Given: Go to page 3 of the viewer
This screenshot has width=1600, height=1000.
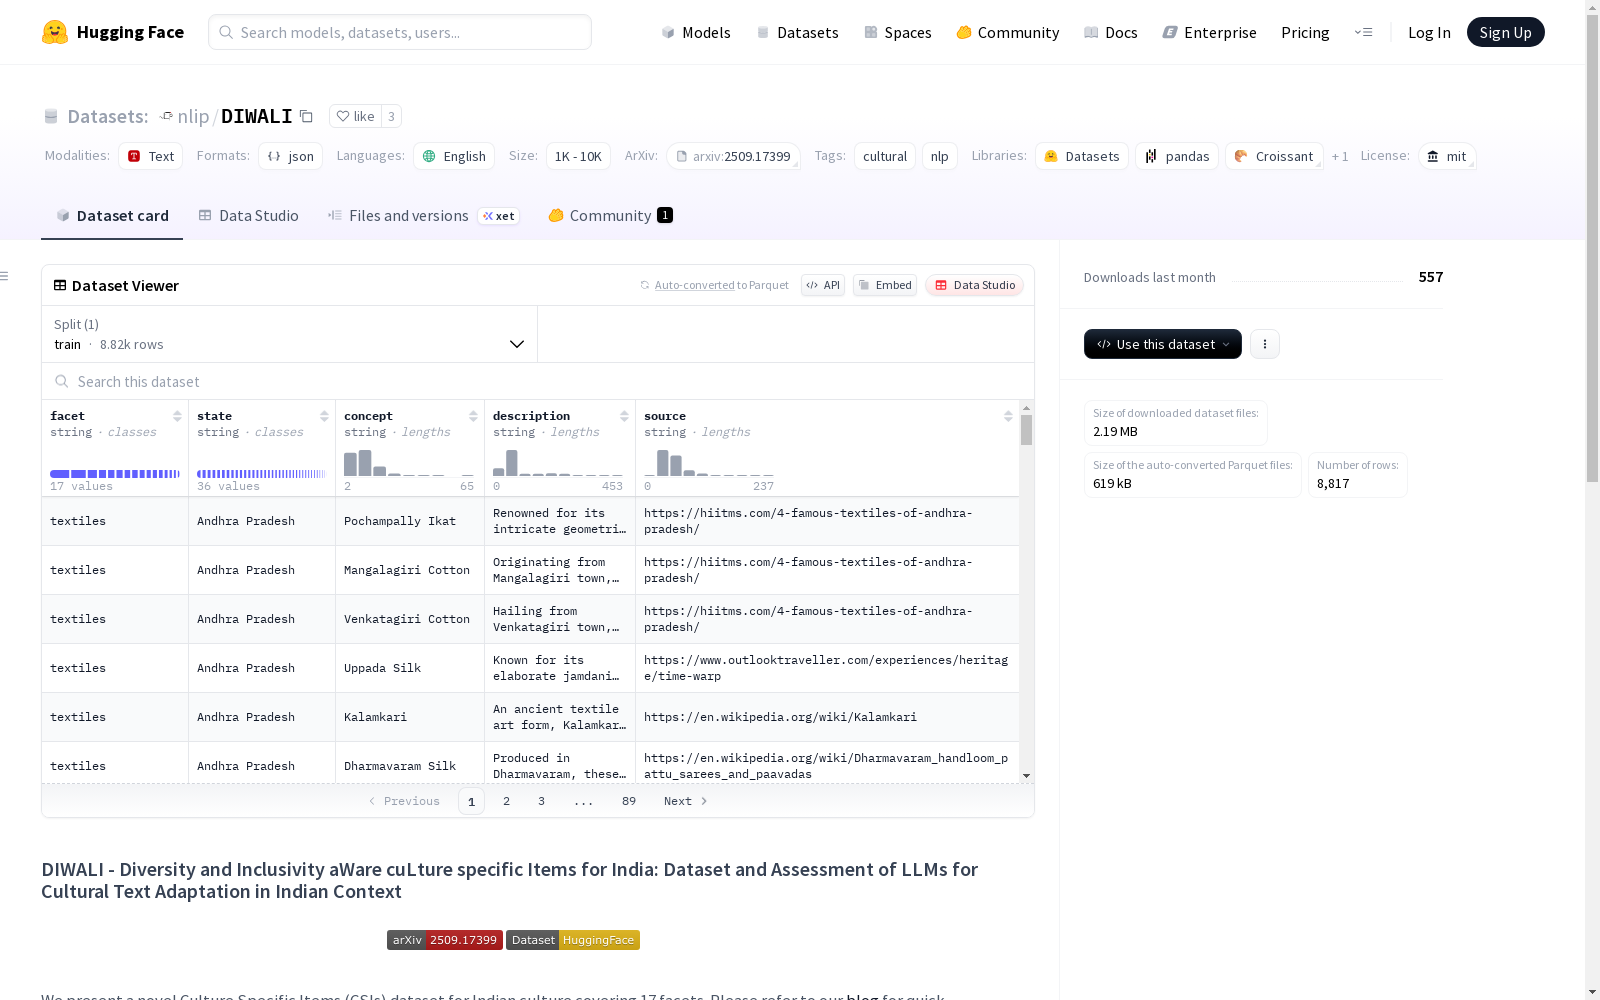Looking at the screenshot, I should point(542,801).
